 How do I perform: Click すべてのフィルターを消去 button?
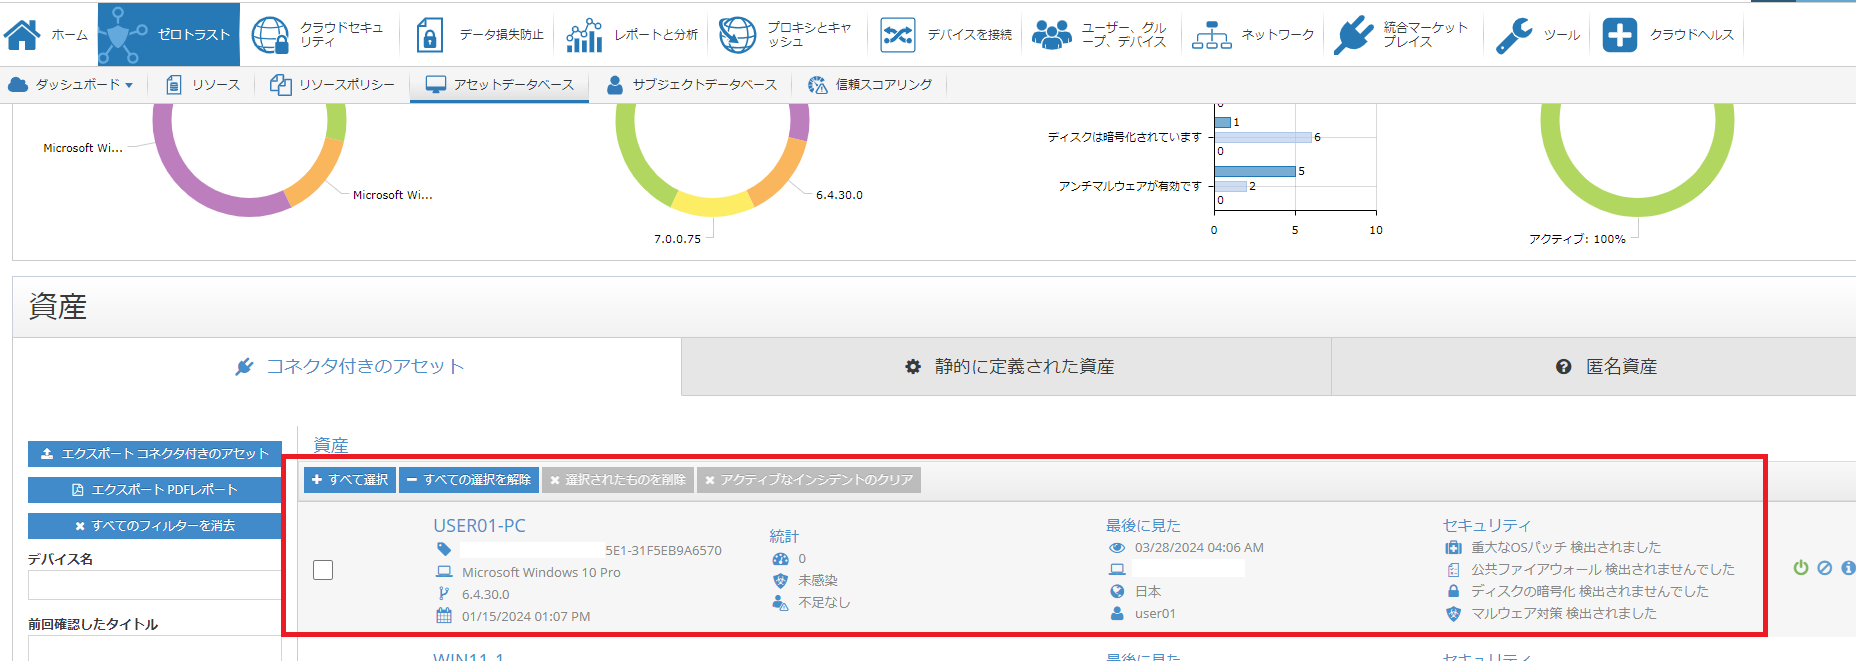(x=155, y=526)
